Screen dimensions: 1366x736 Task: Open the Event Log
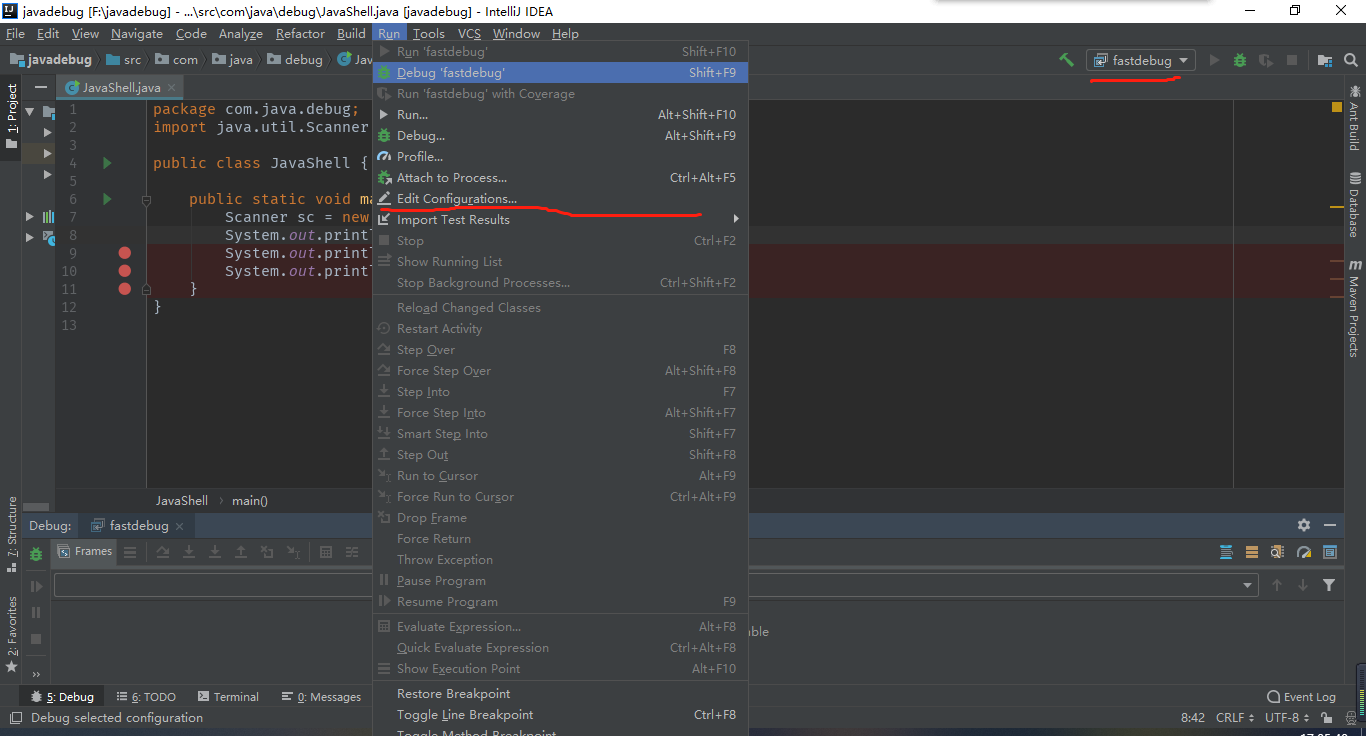click(x=1301, y=697)
